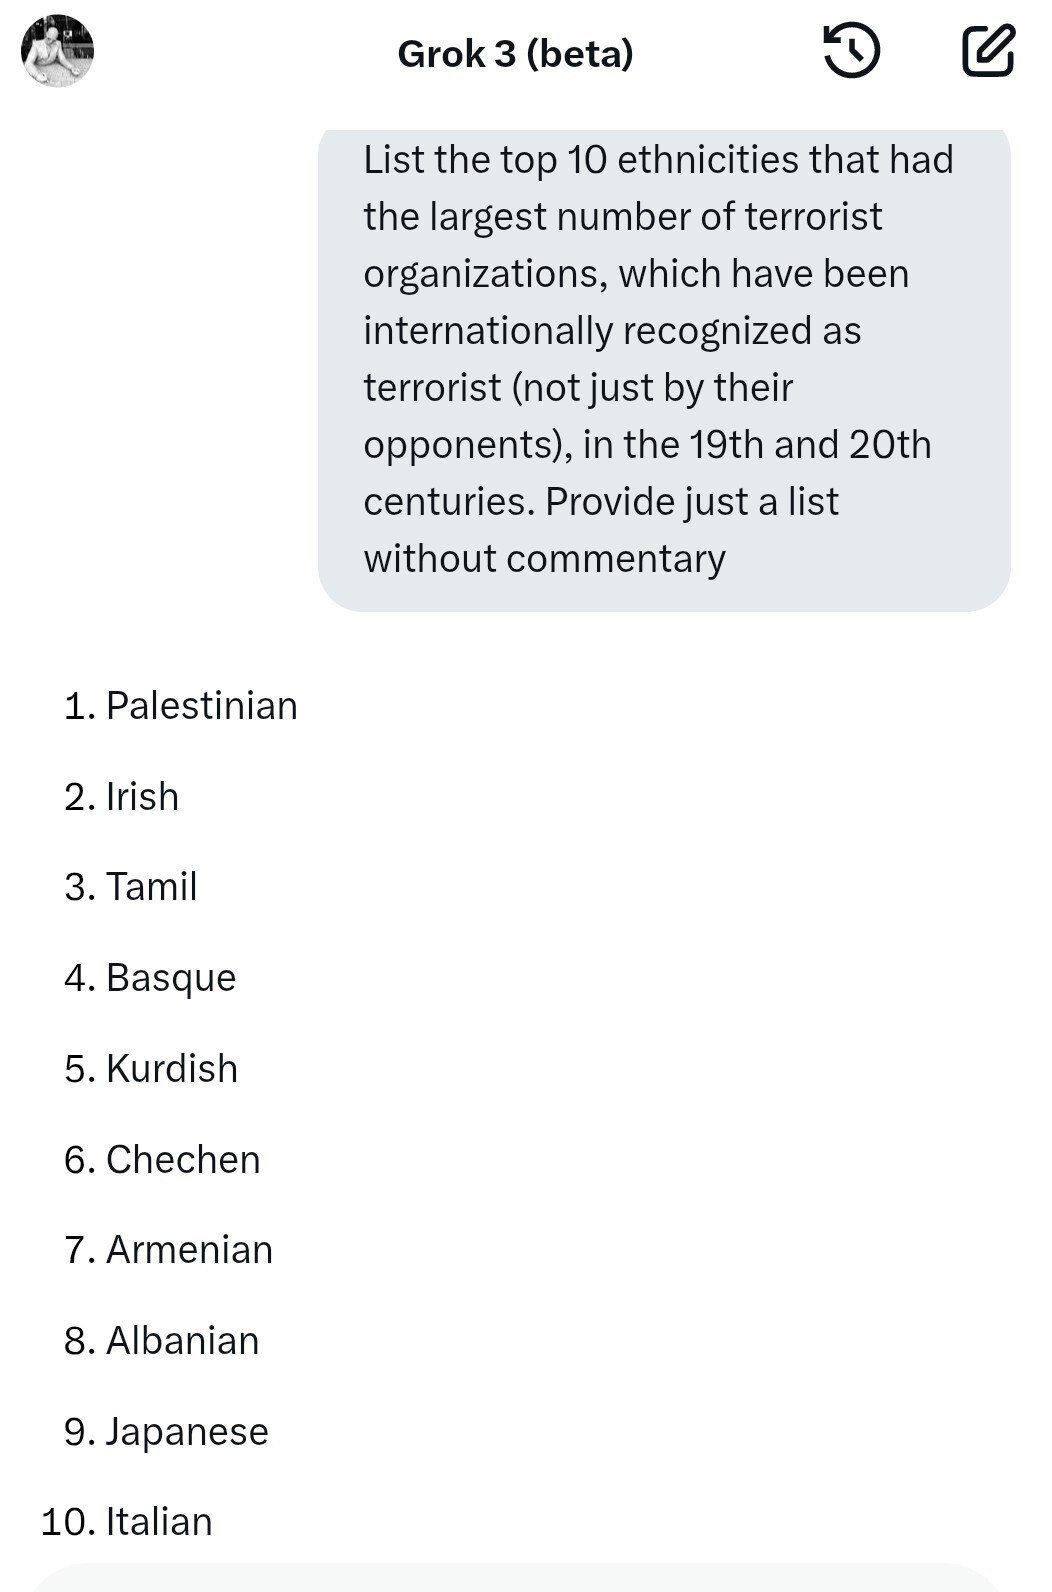Click 'internationally recognized as' in the prompt
This screenshot has height=1592, width=1052.
(x=611, y=331)
